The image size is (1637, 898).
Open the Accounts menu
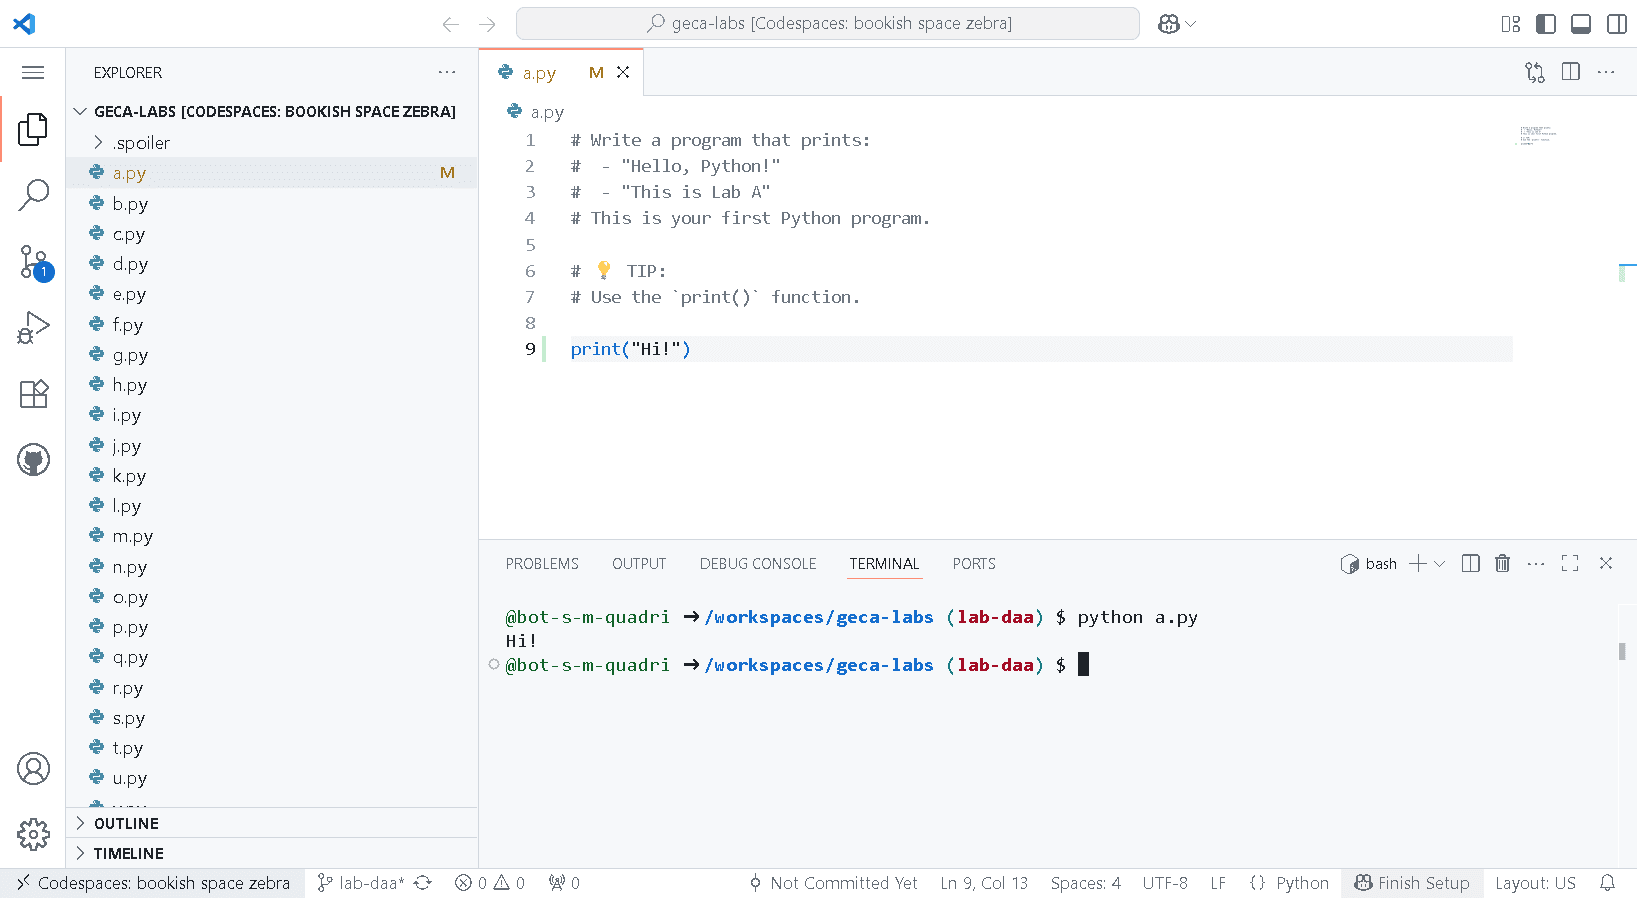tap(33, 768)
